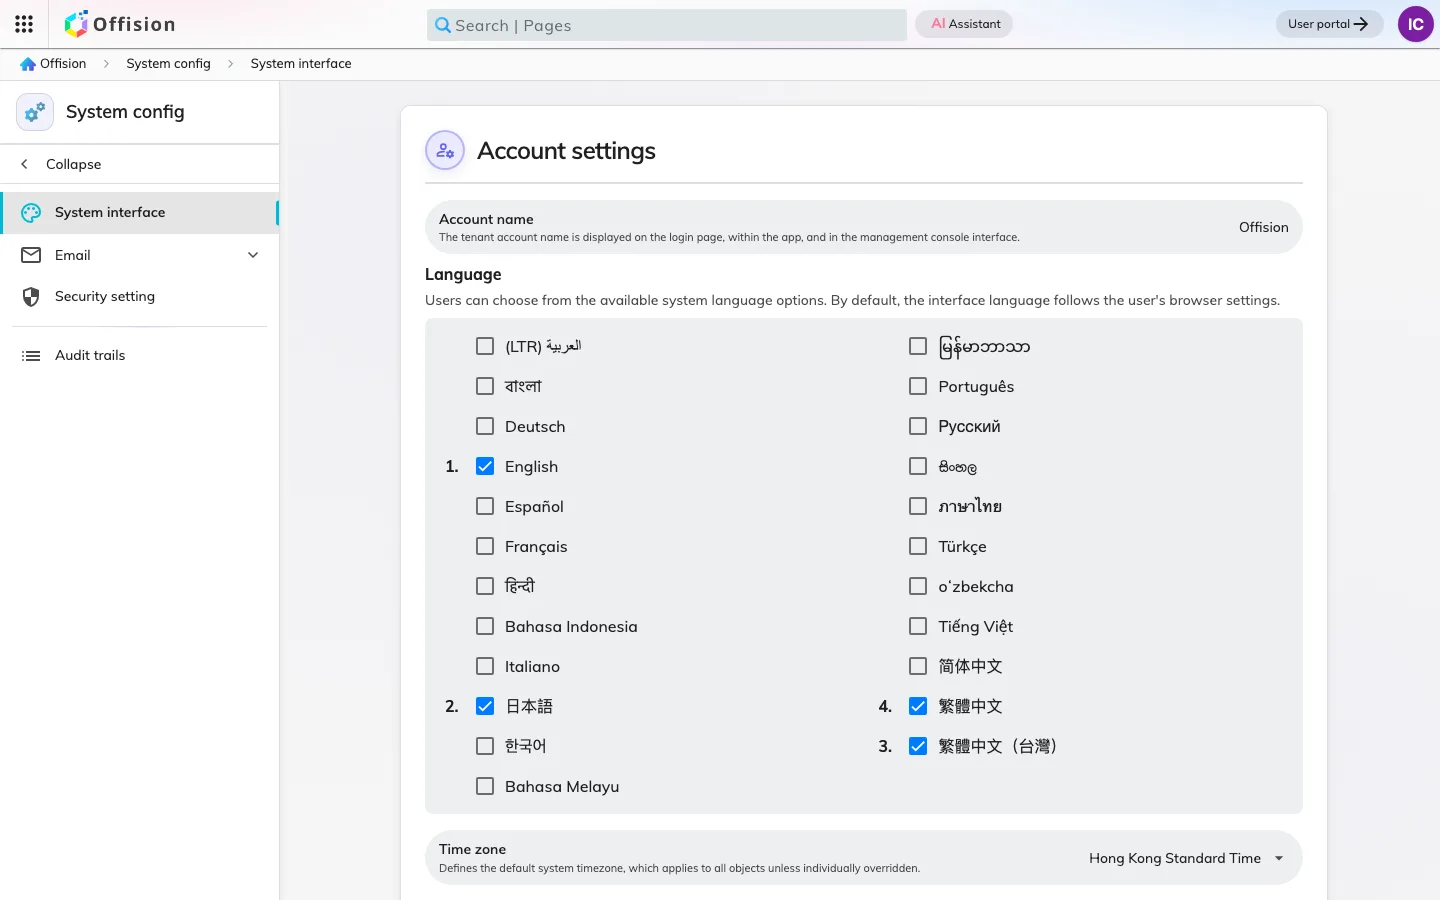
Task: Open the apps grid launcher icon
Action: (x=24, y=24)
